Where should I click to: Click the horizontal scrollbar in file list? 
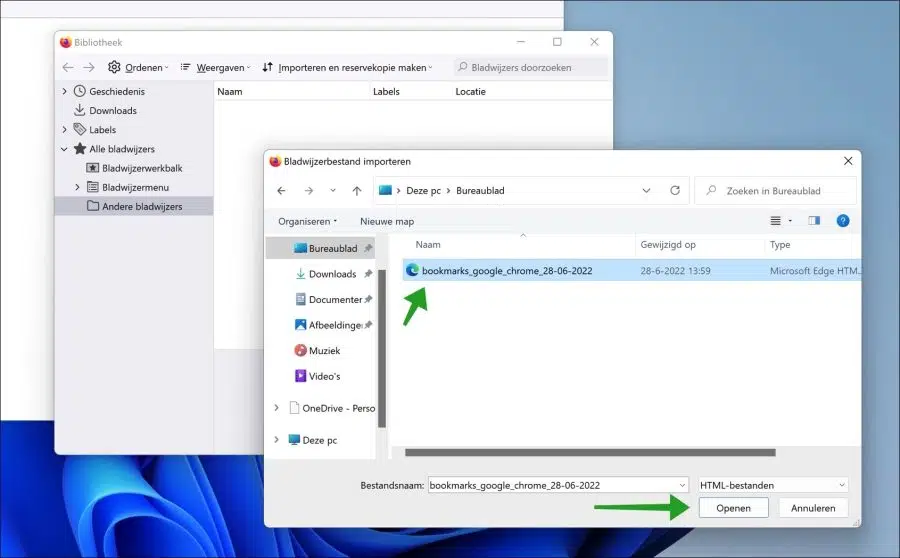(x=590, y=452)
